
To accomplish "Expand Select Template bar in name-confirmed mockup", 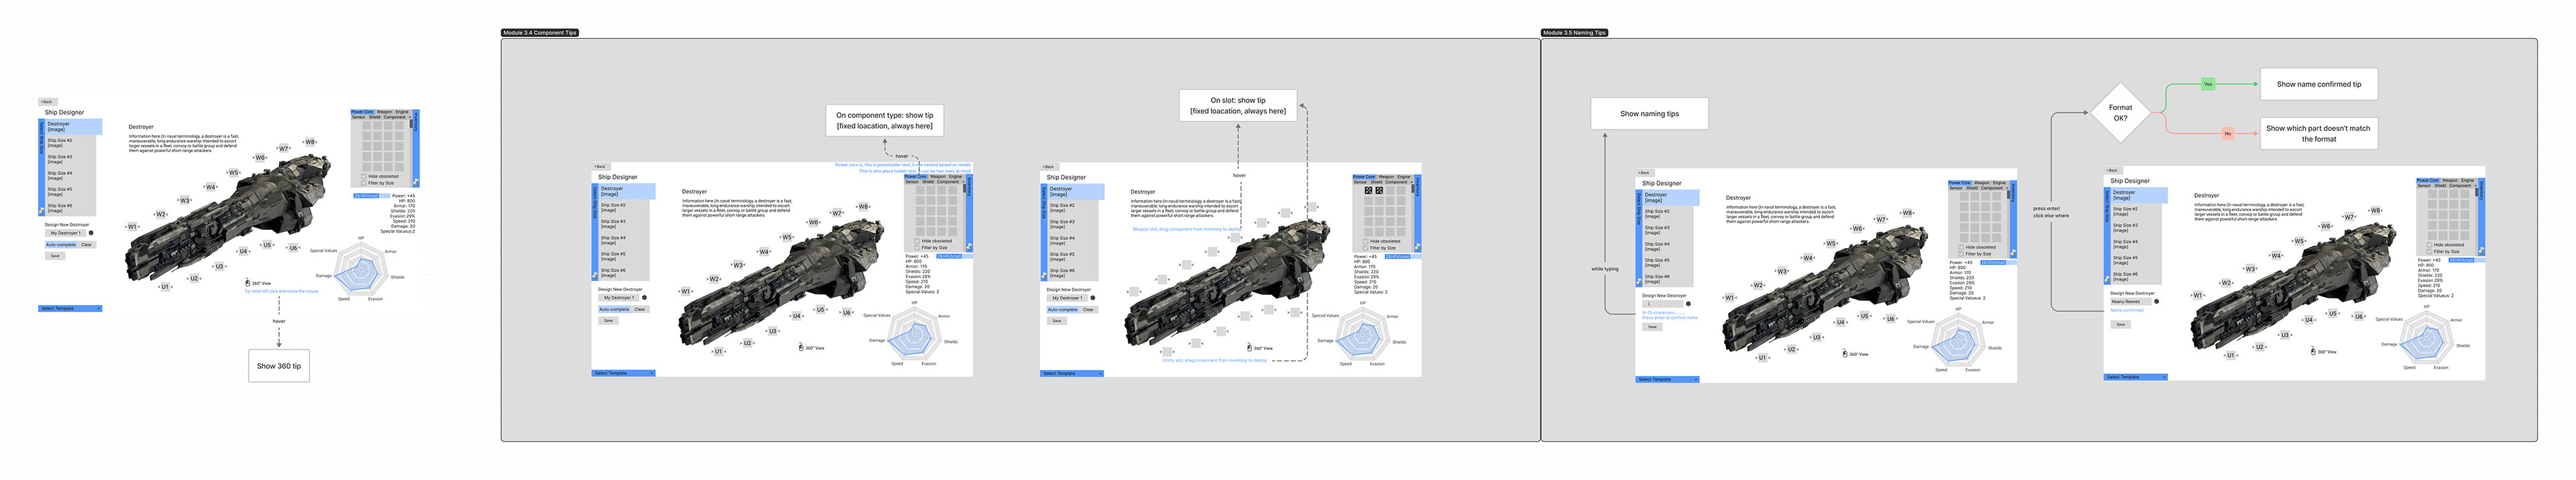I will (2136, 377).
